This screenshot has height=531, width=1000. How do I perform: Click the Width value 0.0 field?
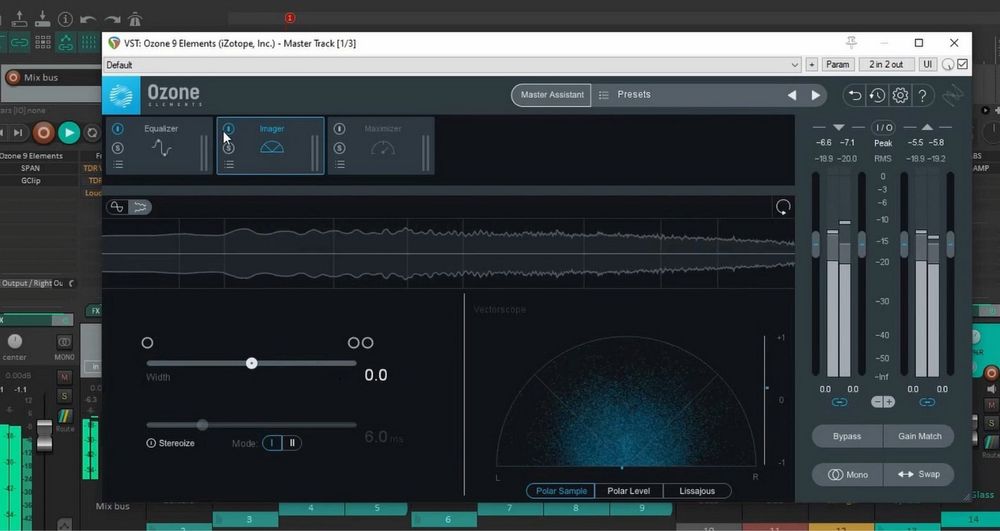point(376,375)
